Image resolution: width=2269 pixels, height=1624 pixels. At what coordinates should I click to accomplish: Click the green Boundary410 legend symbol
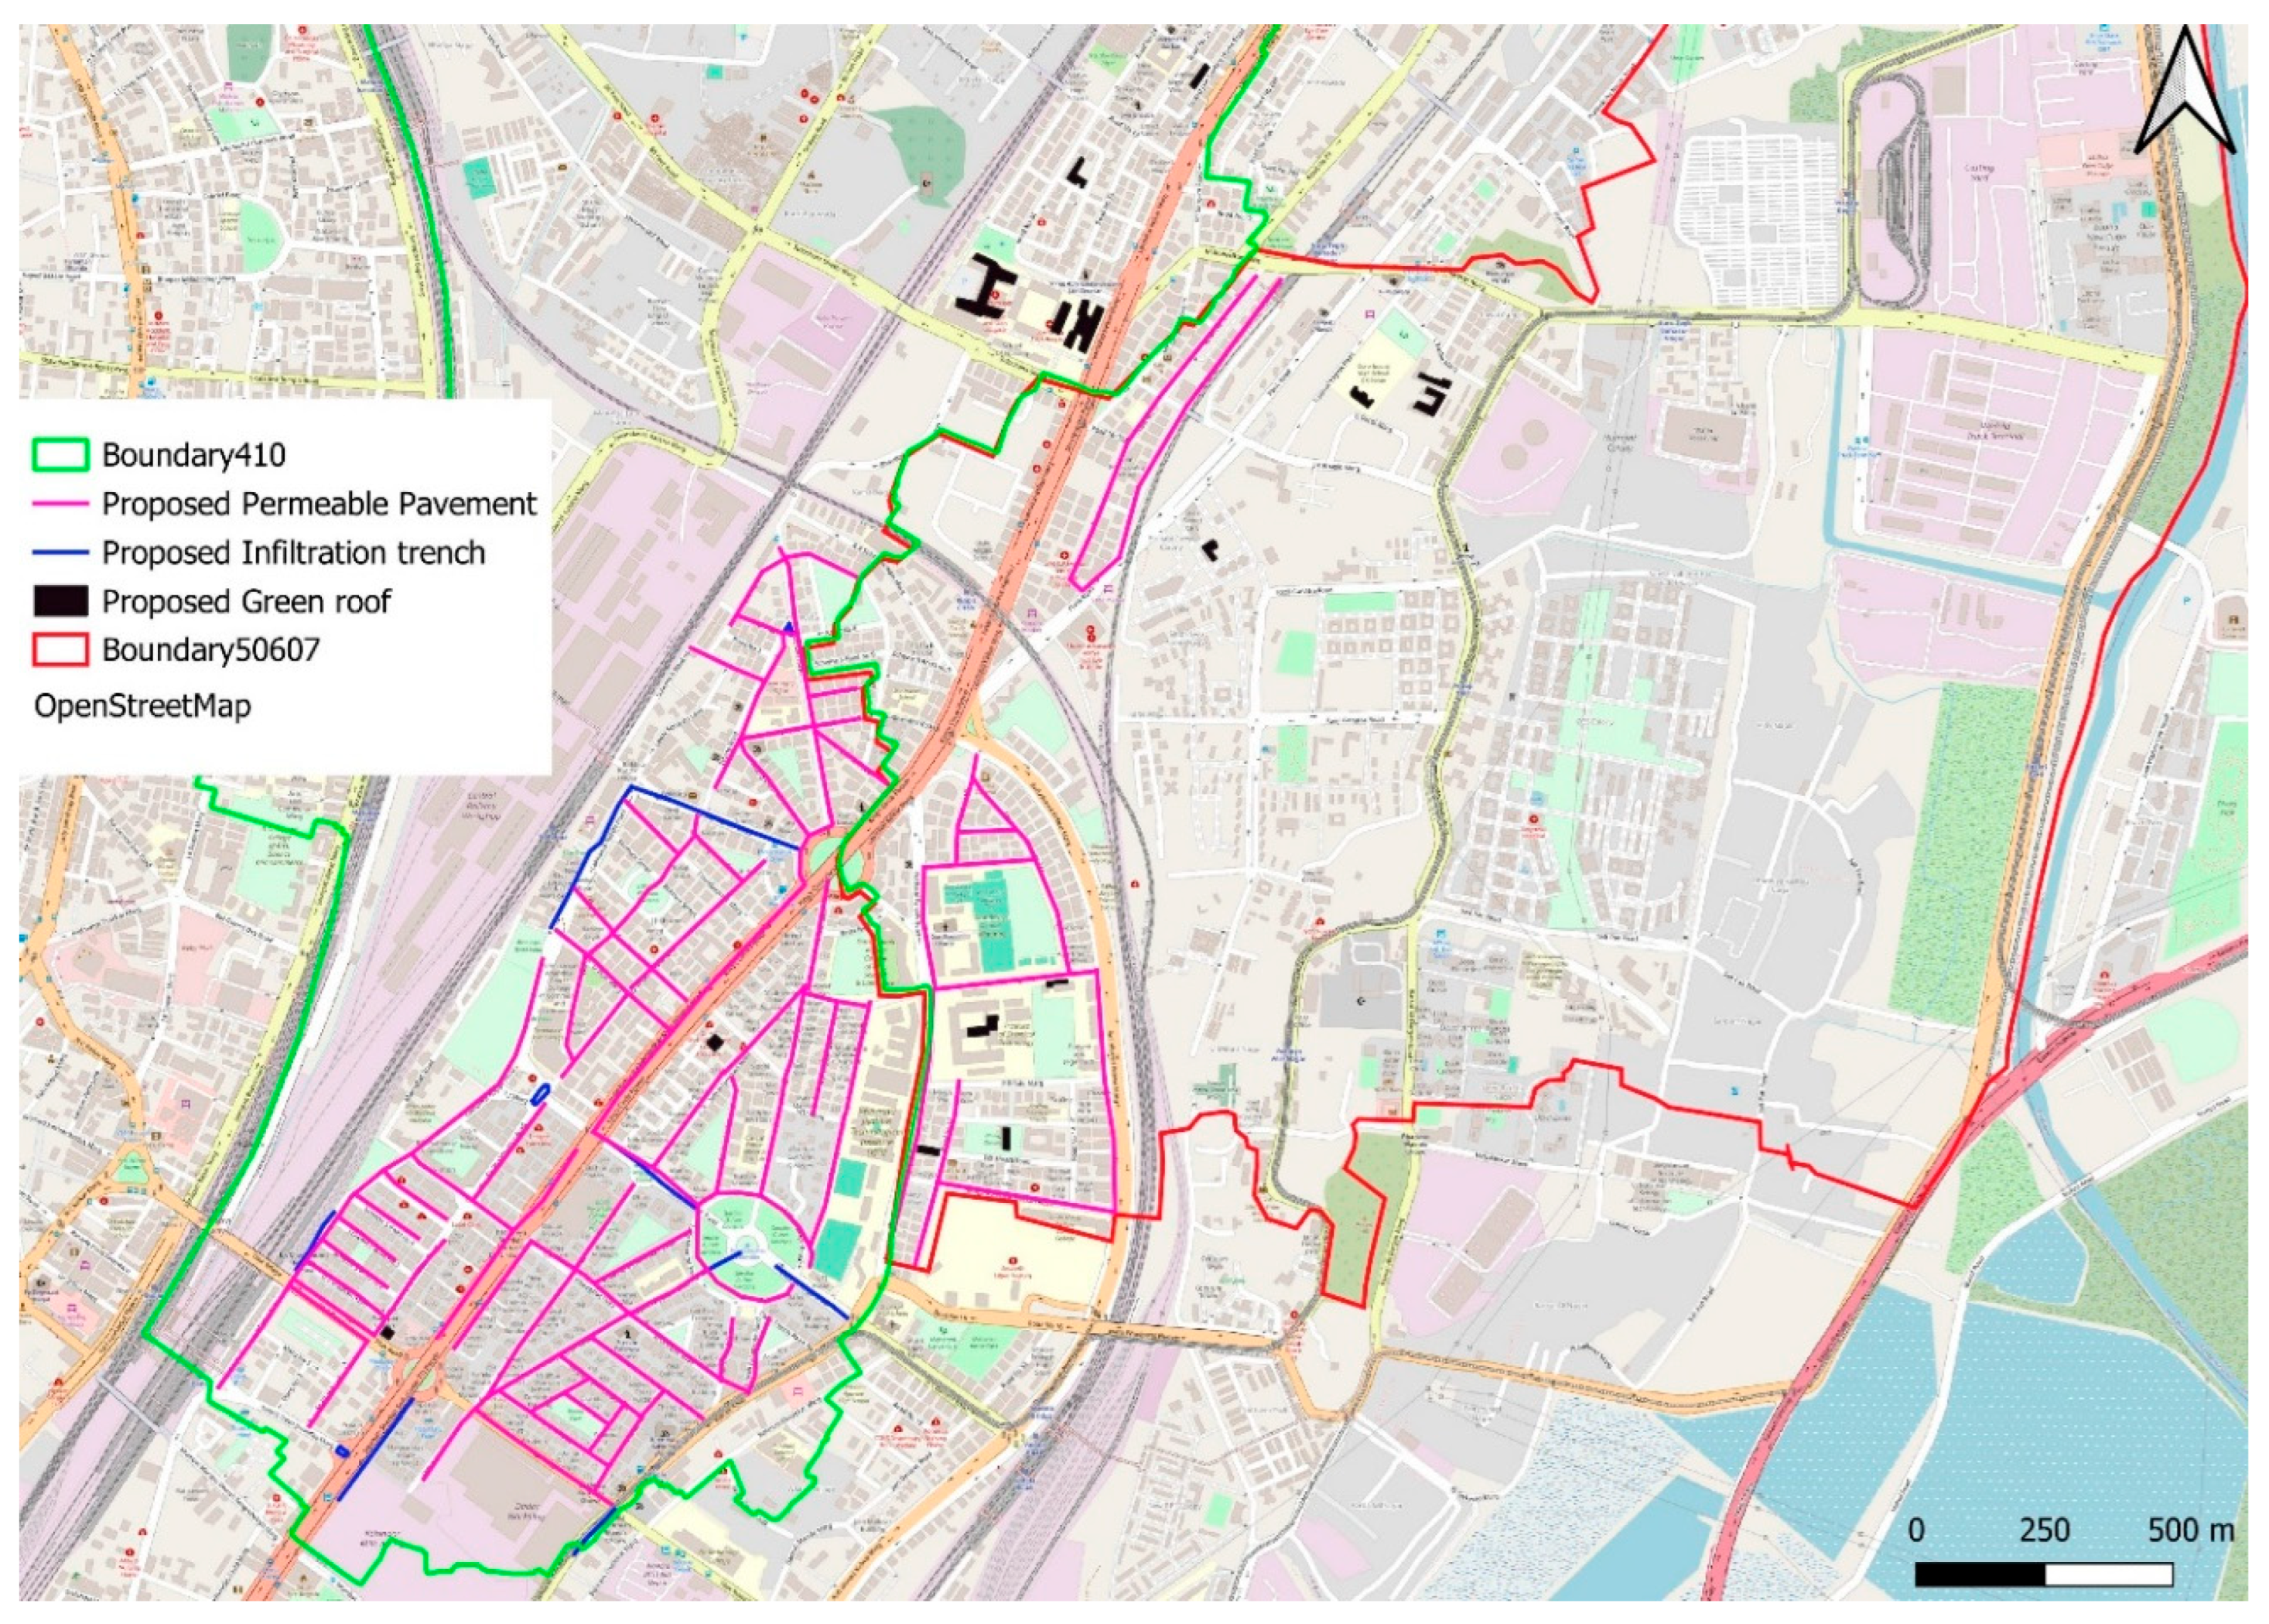60,455
